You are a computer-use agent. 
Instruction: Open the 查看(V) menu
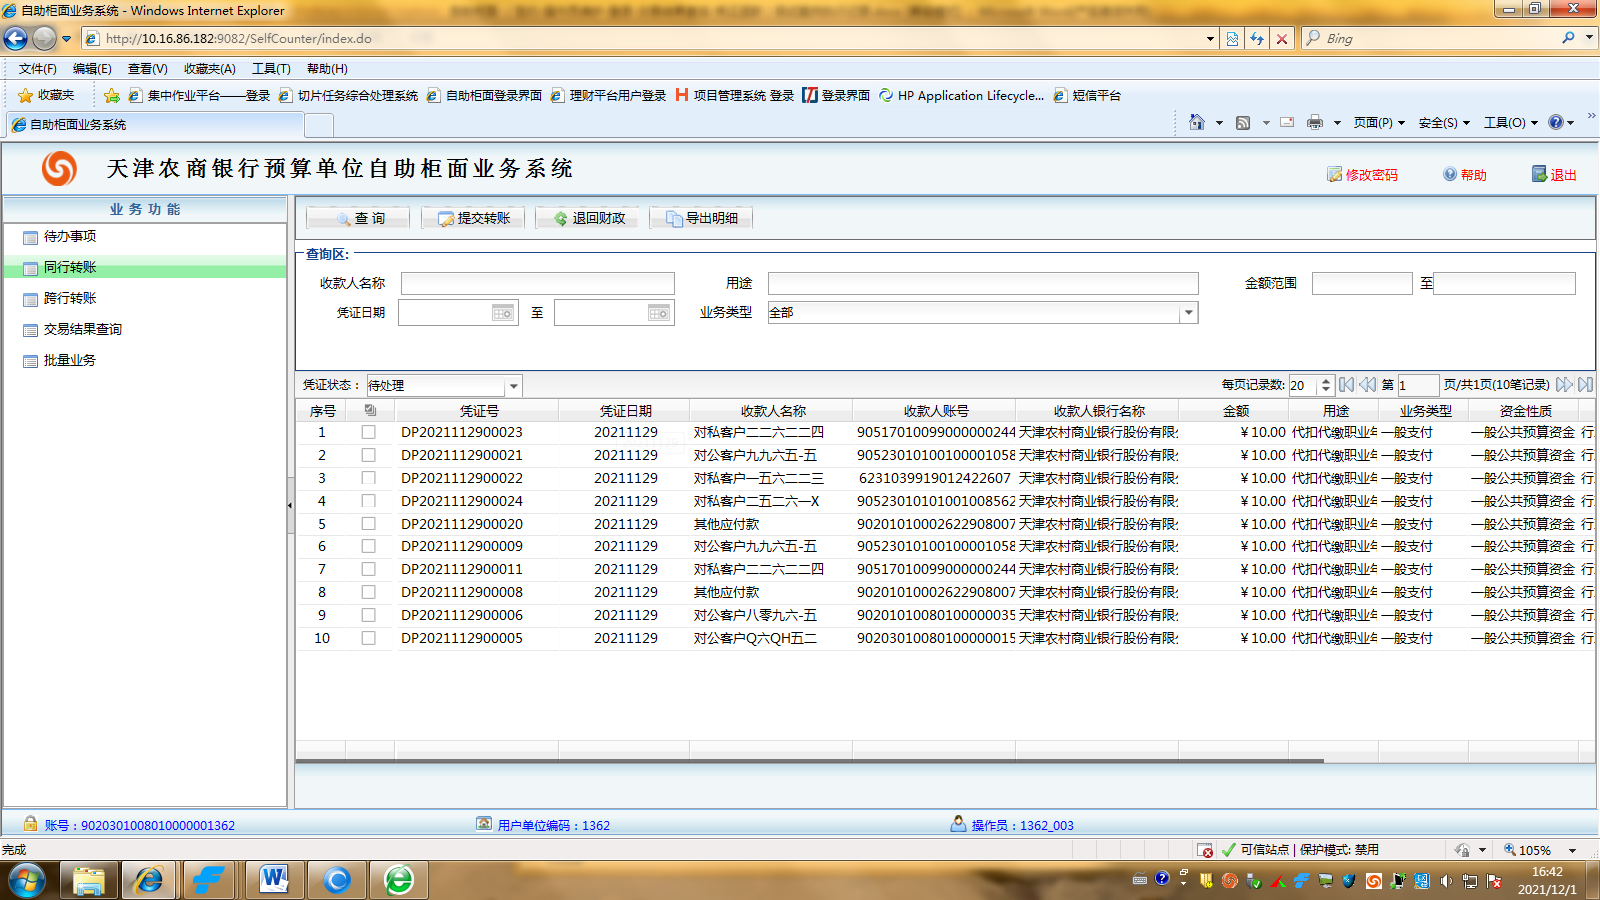coord(147,69)
